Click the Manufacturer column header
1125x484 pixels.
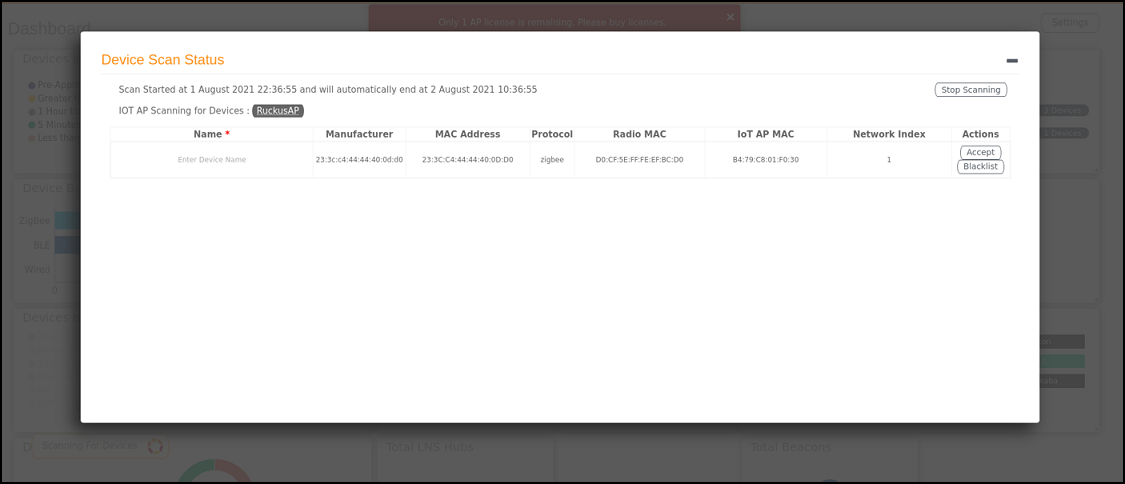pyautogui.click(x=359, y=134)
